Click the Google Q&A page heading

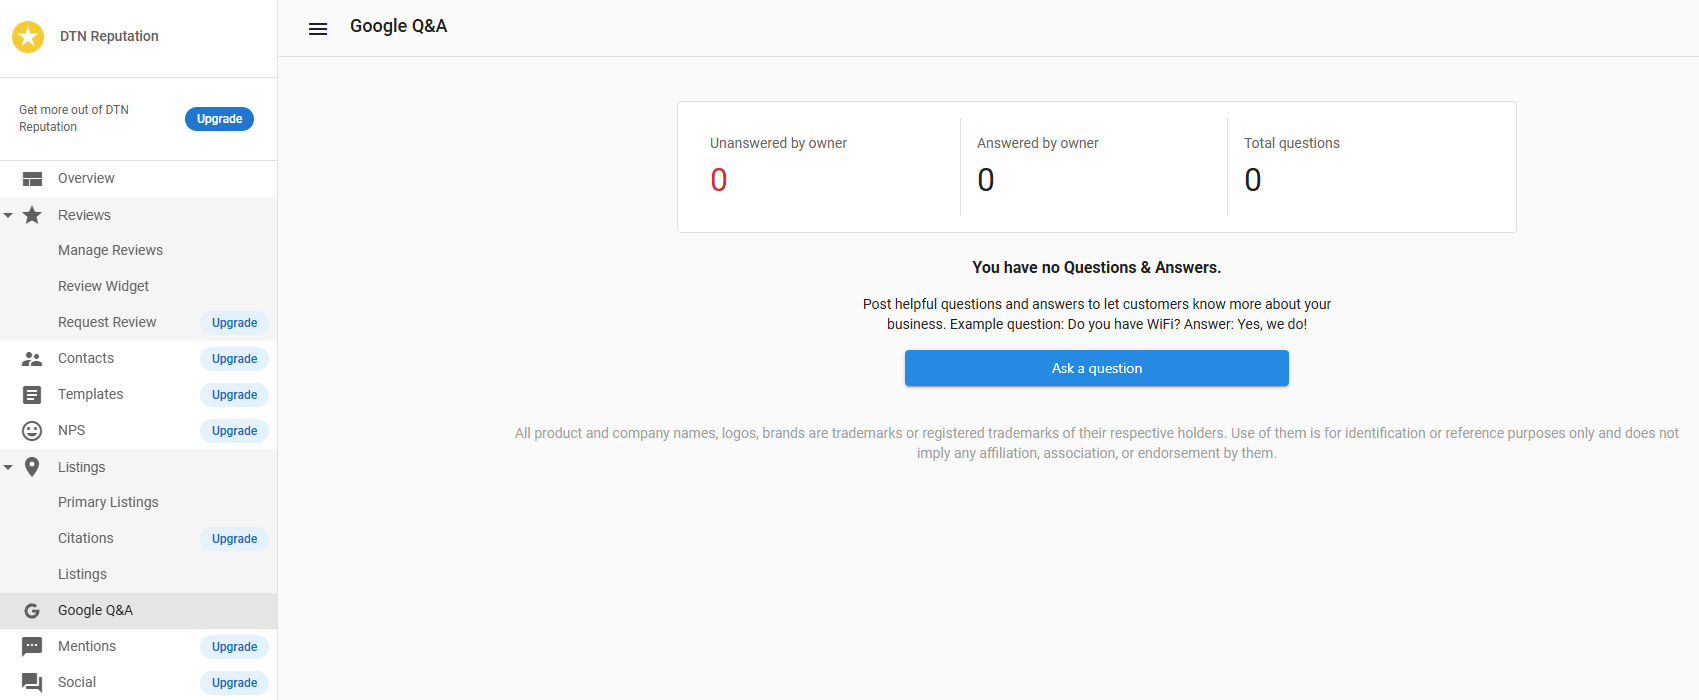pyautogui.click(x=398, y=26)
